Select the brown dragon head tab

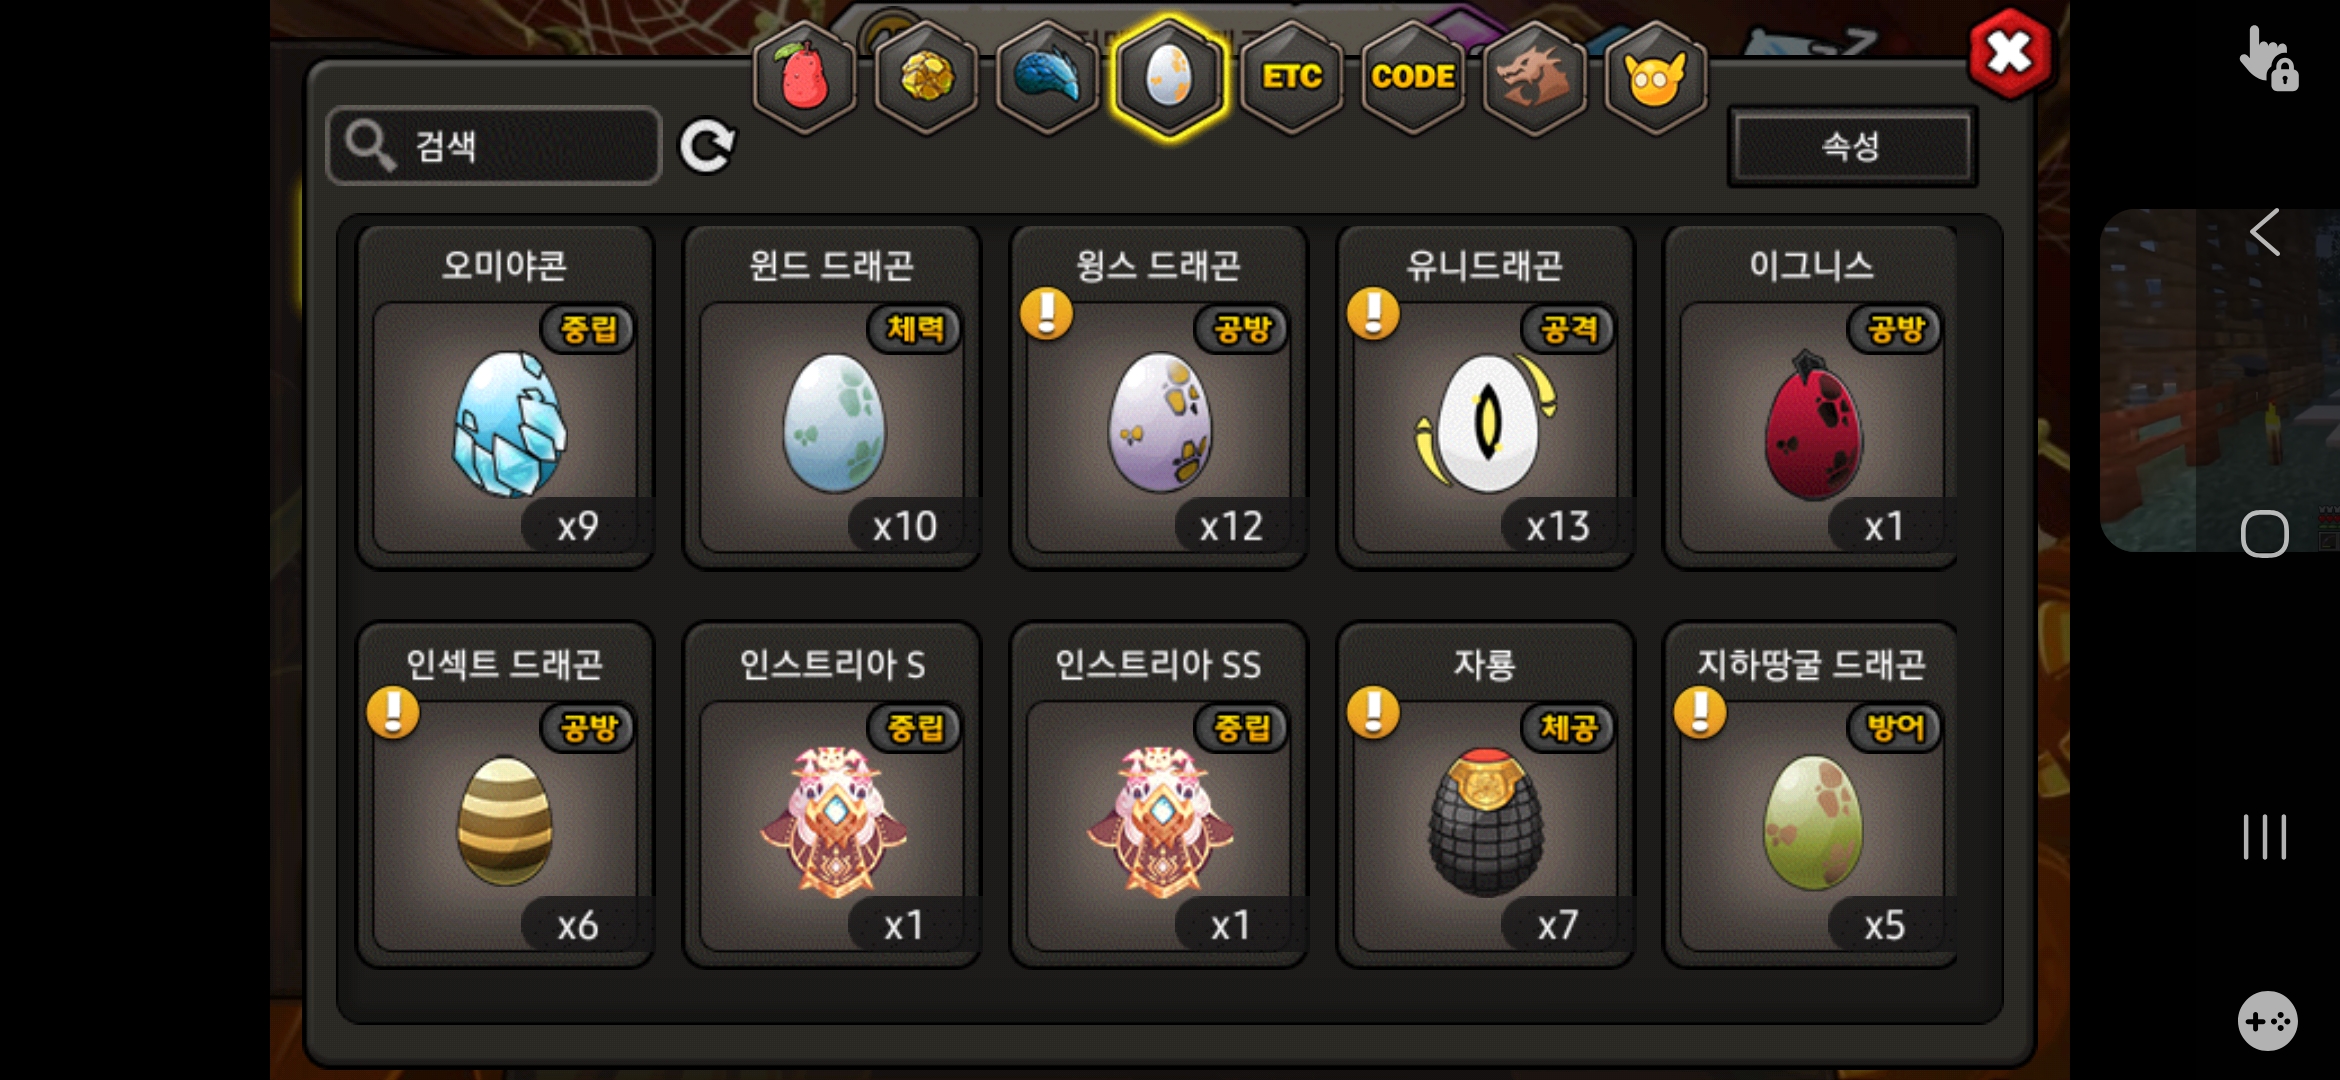point(1534,78)
